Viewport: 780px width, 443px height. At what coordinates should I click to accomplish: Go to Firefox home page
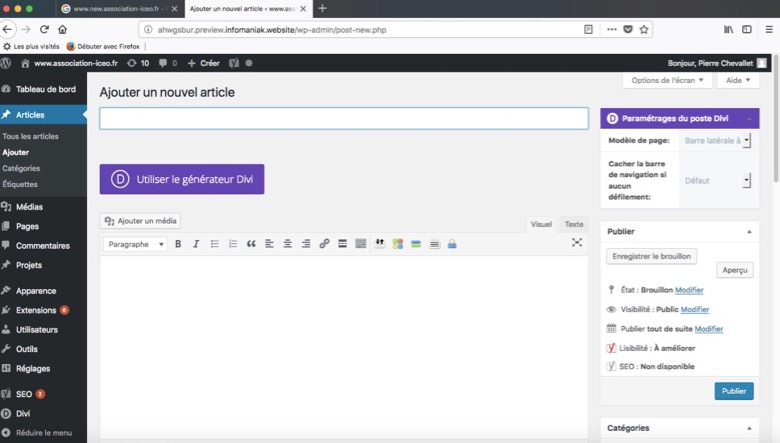point(63,29)
